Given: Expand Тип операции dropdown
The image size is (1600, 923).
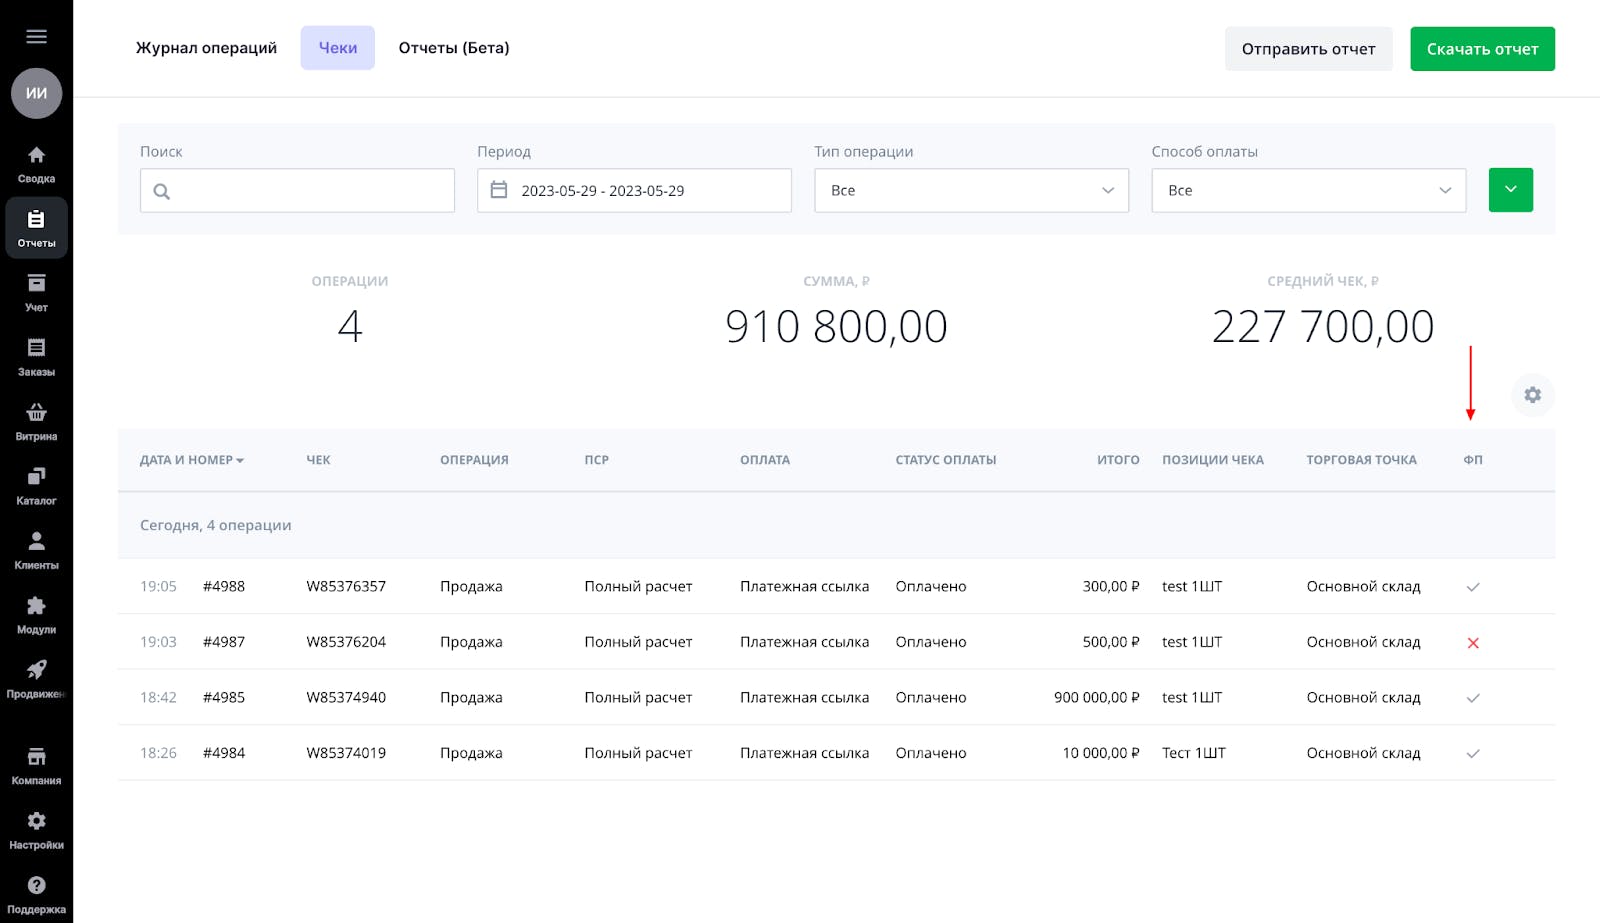Looking at the screenshot, I should (x=971, y=190).
